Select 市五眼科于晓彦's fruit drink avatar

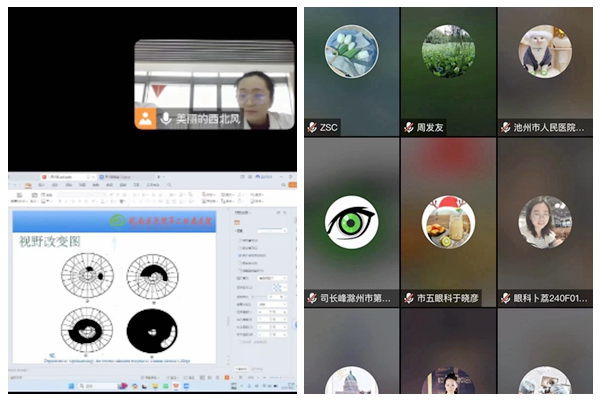click(x=448, y=222)
